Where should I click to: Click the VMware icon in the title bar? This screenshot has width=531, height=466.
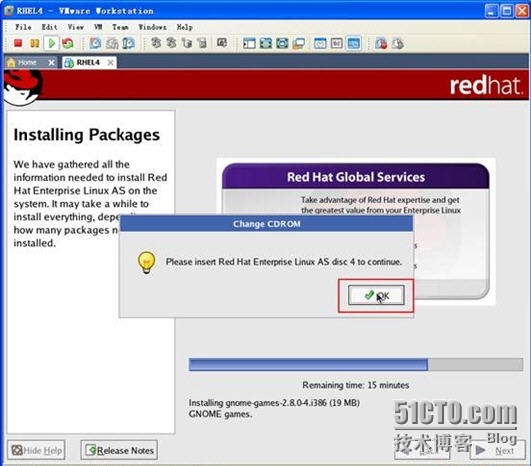coord(9,10)
